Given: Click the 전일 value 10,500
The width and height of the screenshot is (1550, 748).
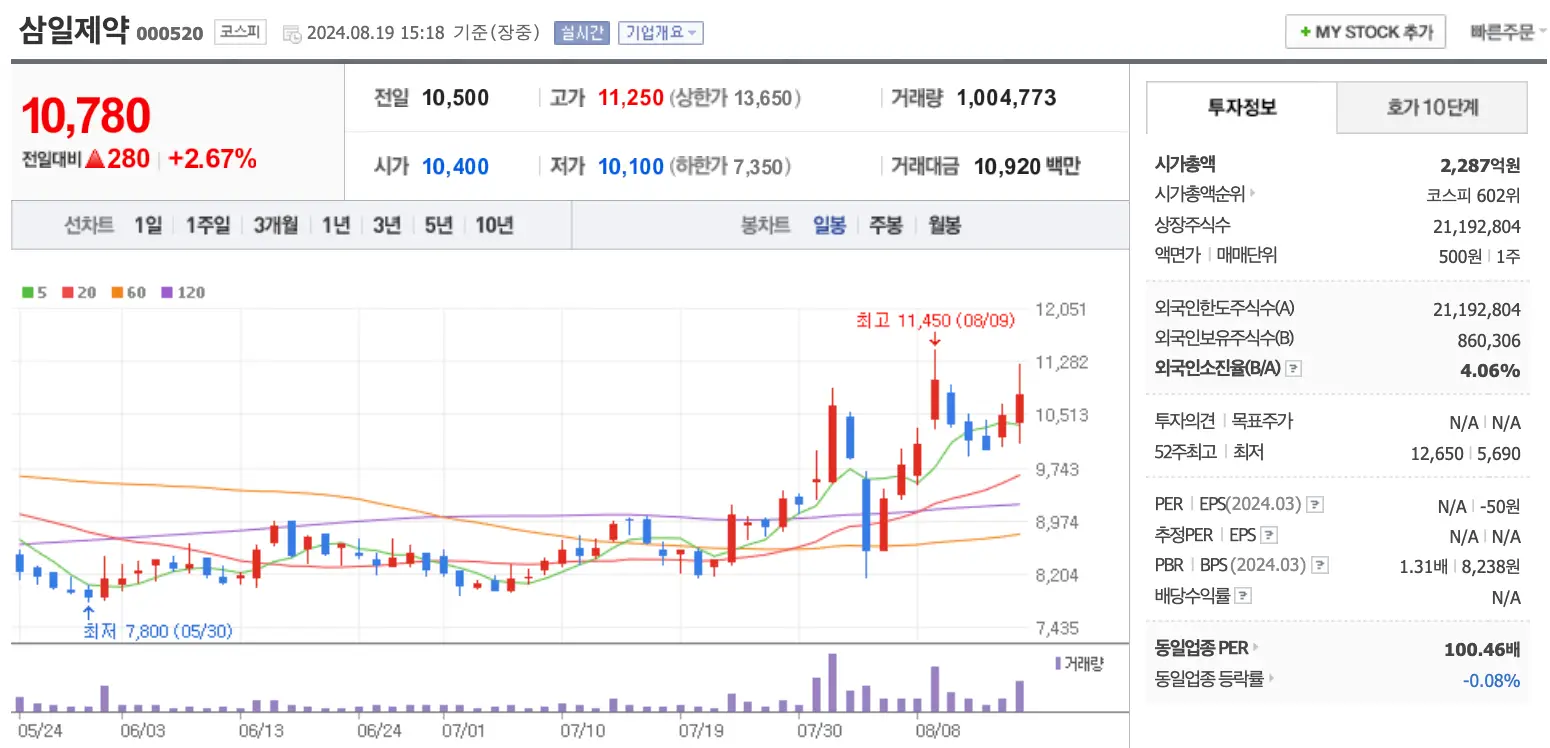Looking at the screenshot, I should (455, 98).
